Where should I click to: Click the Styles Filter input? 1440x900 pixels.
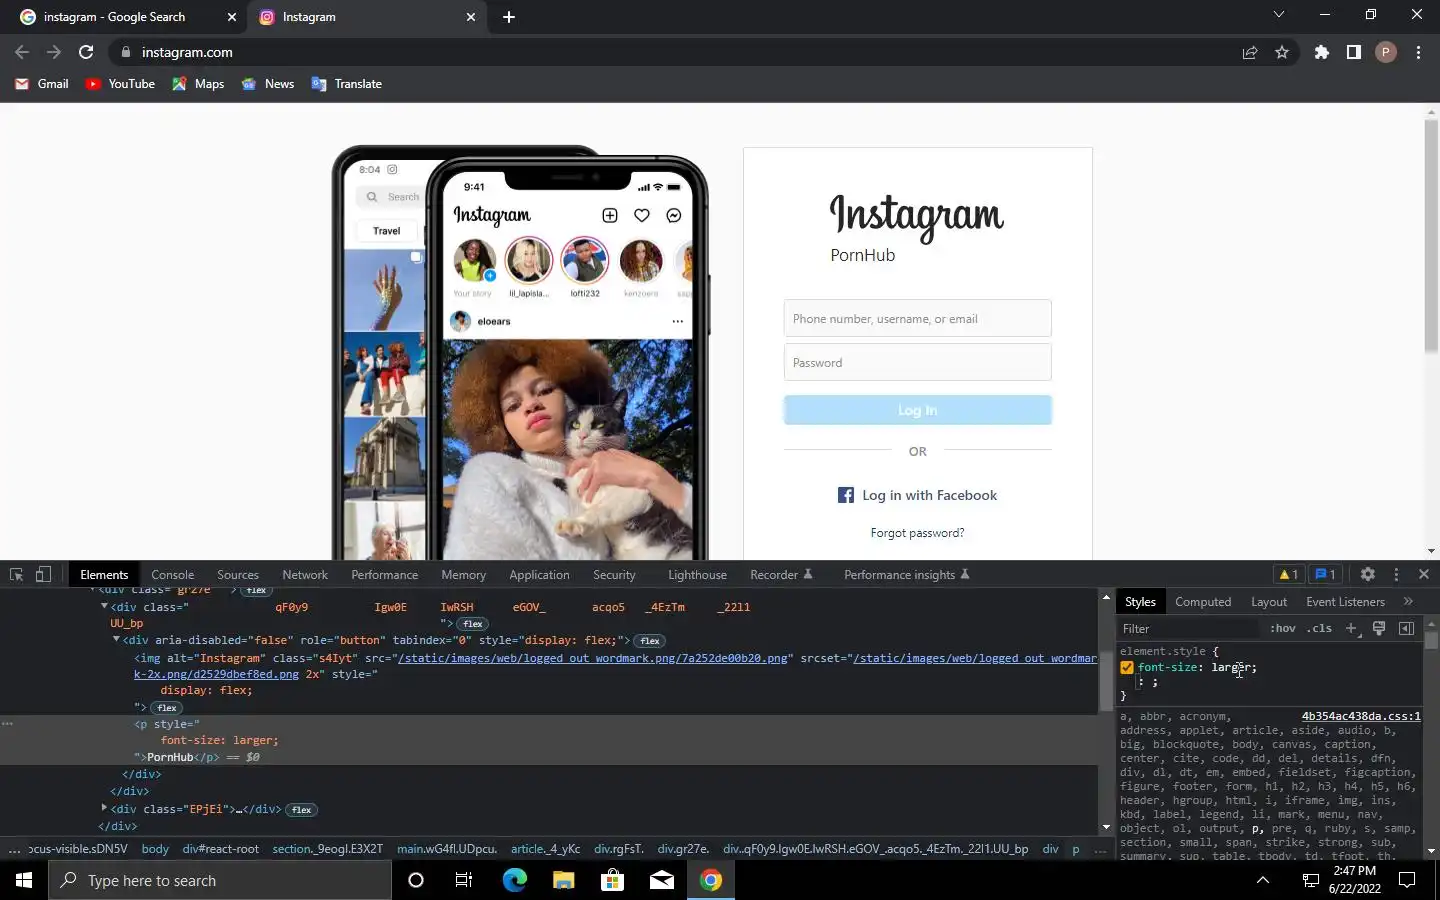(x=1190, y=628)
